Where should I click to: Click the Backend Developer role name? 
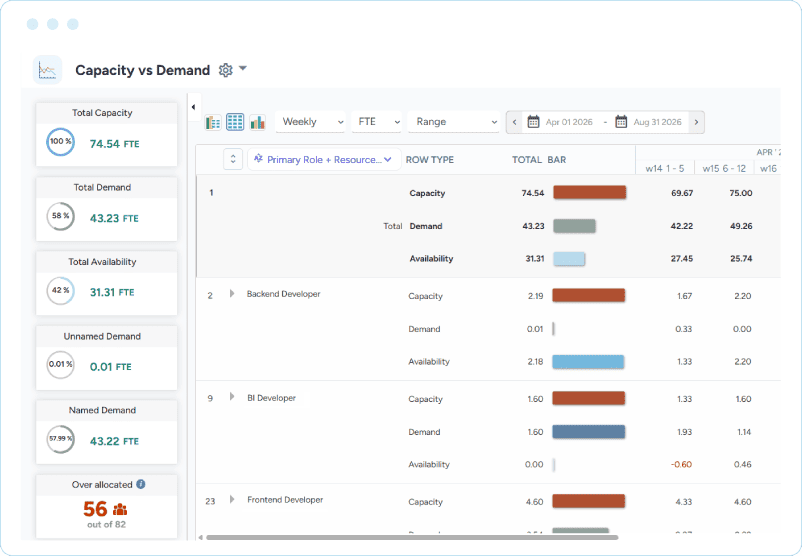(283, 294)
